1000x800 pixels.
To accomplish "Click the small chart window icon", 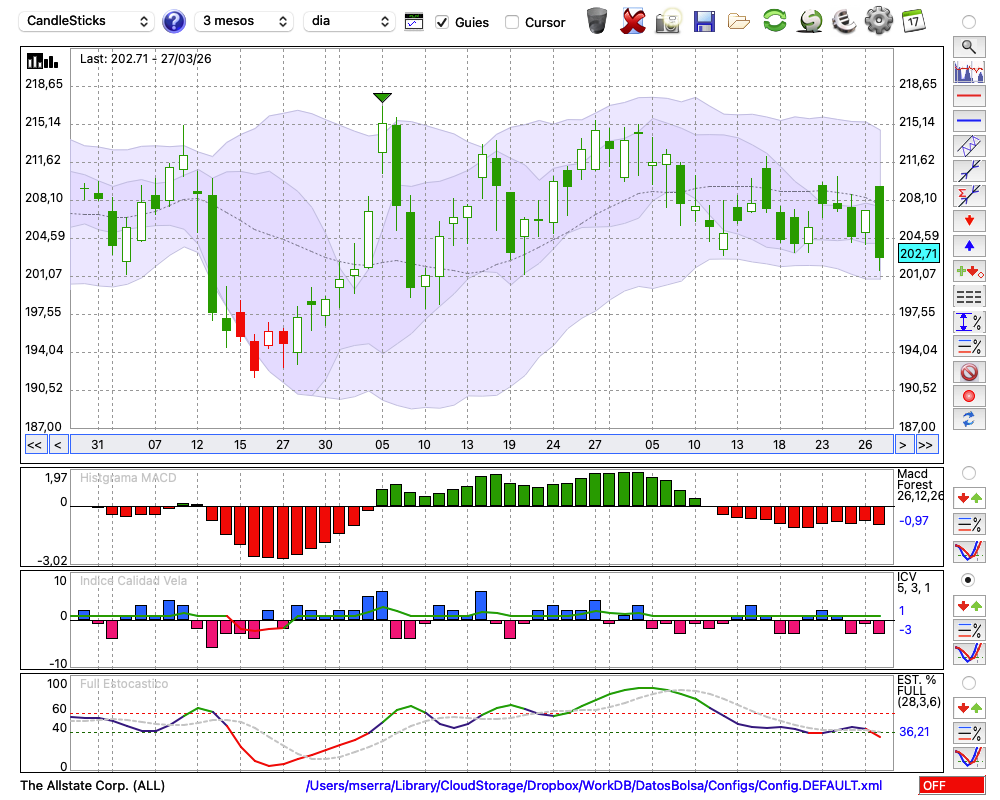I will click(x=414, y=22).
